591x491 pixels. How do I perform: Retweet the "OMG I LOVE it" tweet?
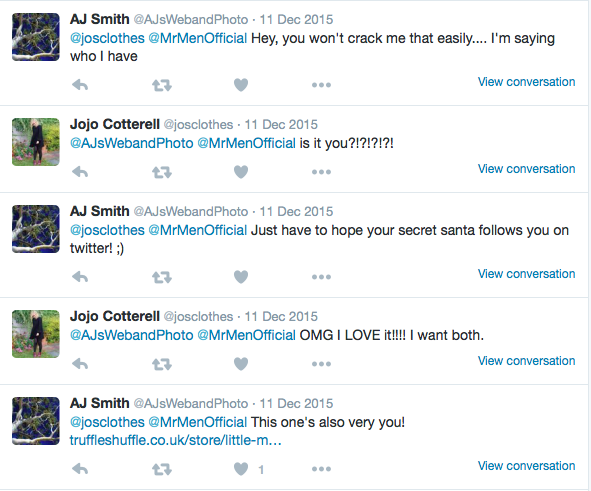click(x=162, y=364)
